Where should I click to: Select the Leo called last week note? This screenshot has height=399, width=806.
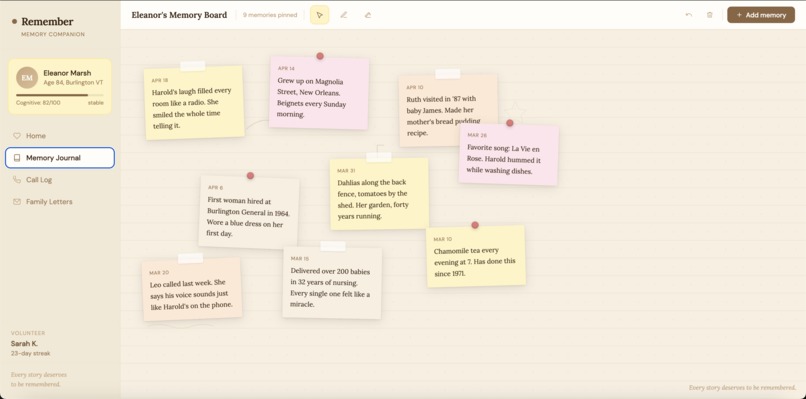[192, 289]
